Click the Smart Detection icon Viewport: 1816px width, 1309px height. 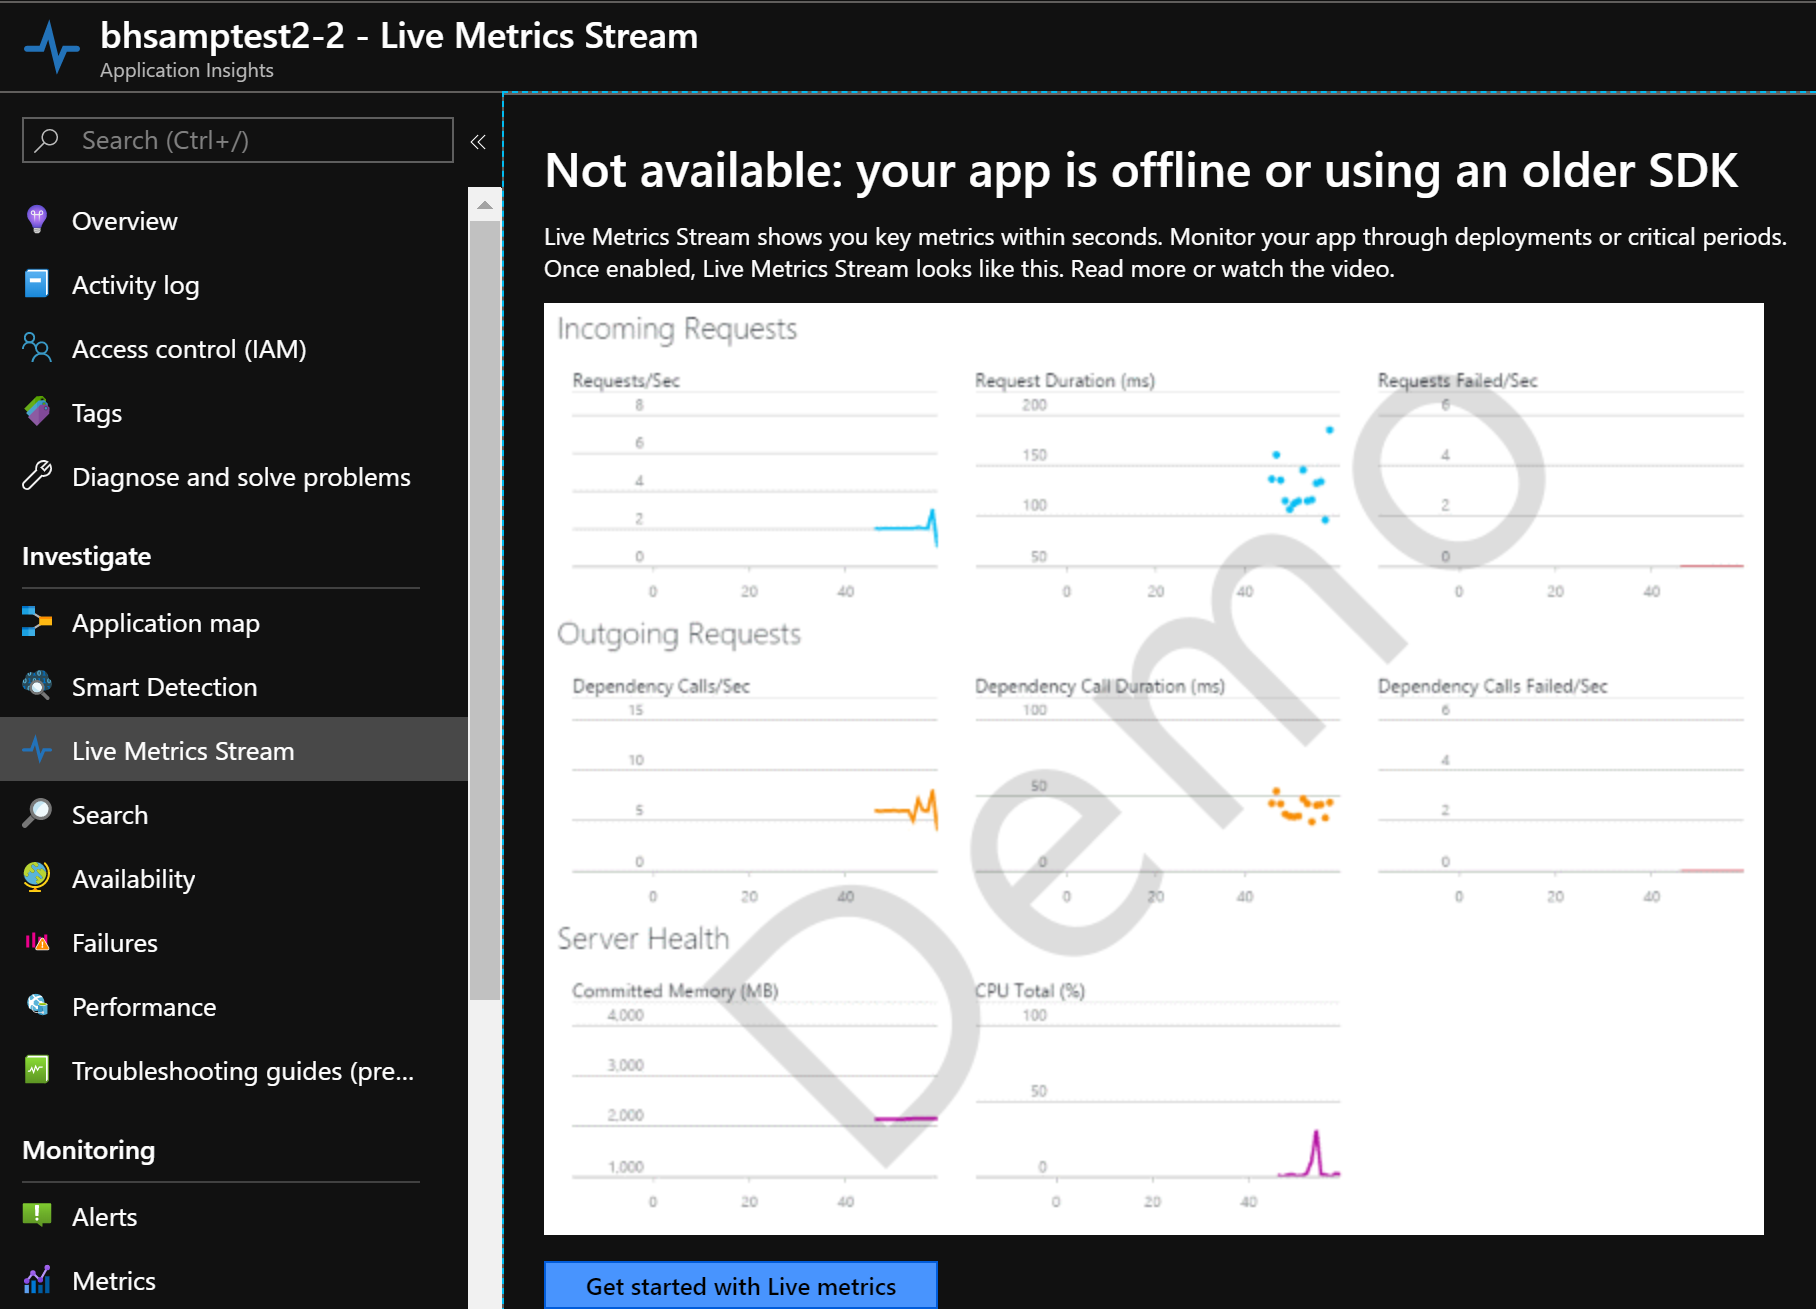click(37, 686)
